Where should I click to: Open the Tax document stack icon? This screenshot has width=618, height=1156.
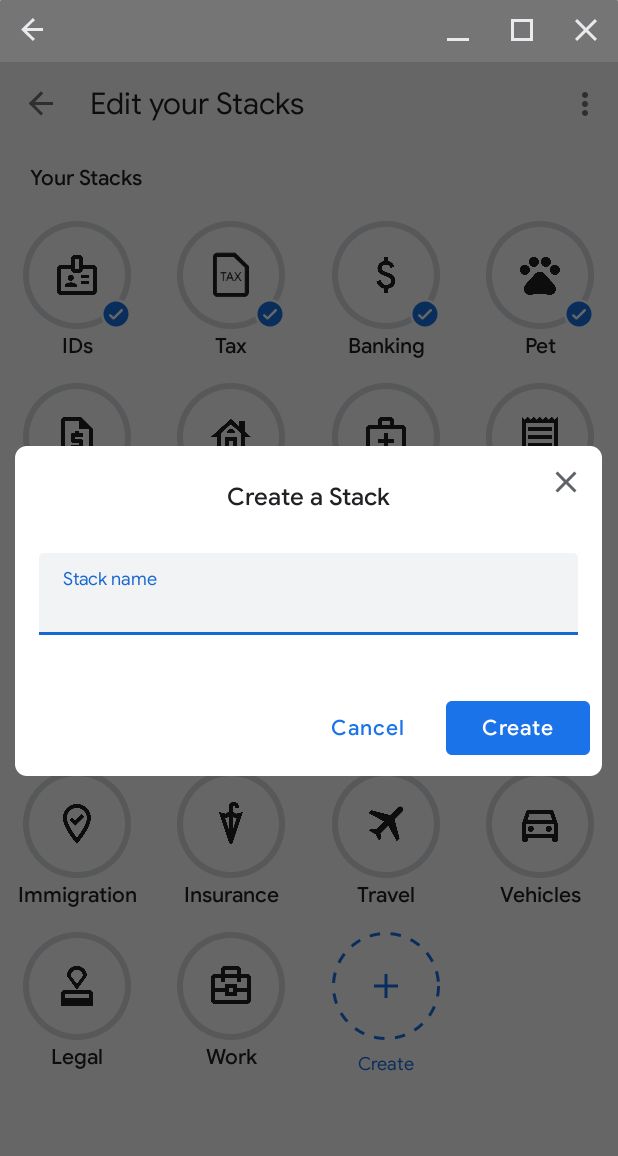pyautogui.click(x=231, y=275)
